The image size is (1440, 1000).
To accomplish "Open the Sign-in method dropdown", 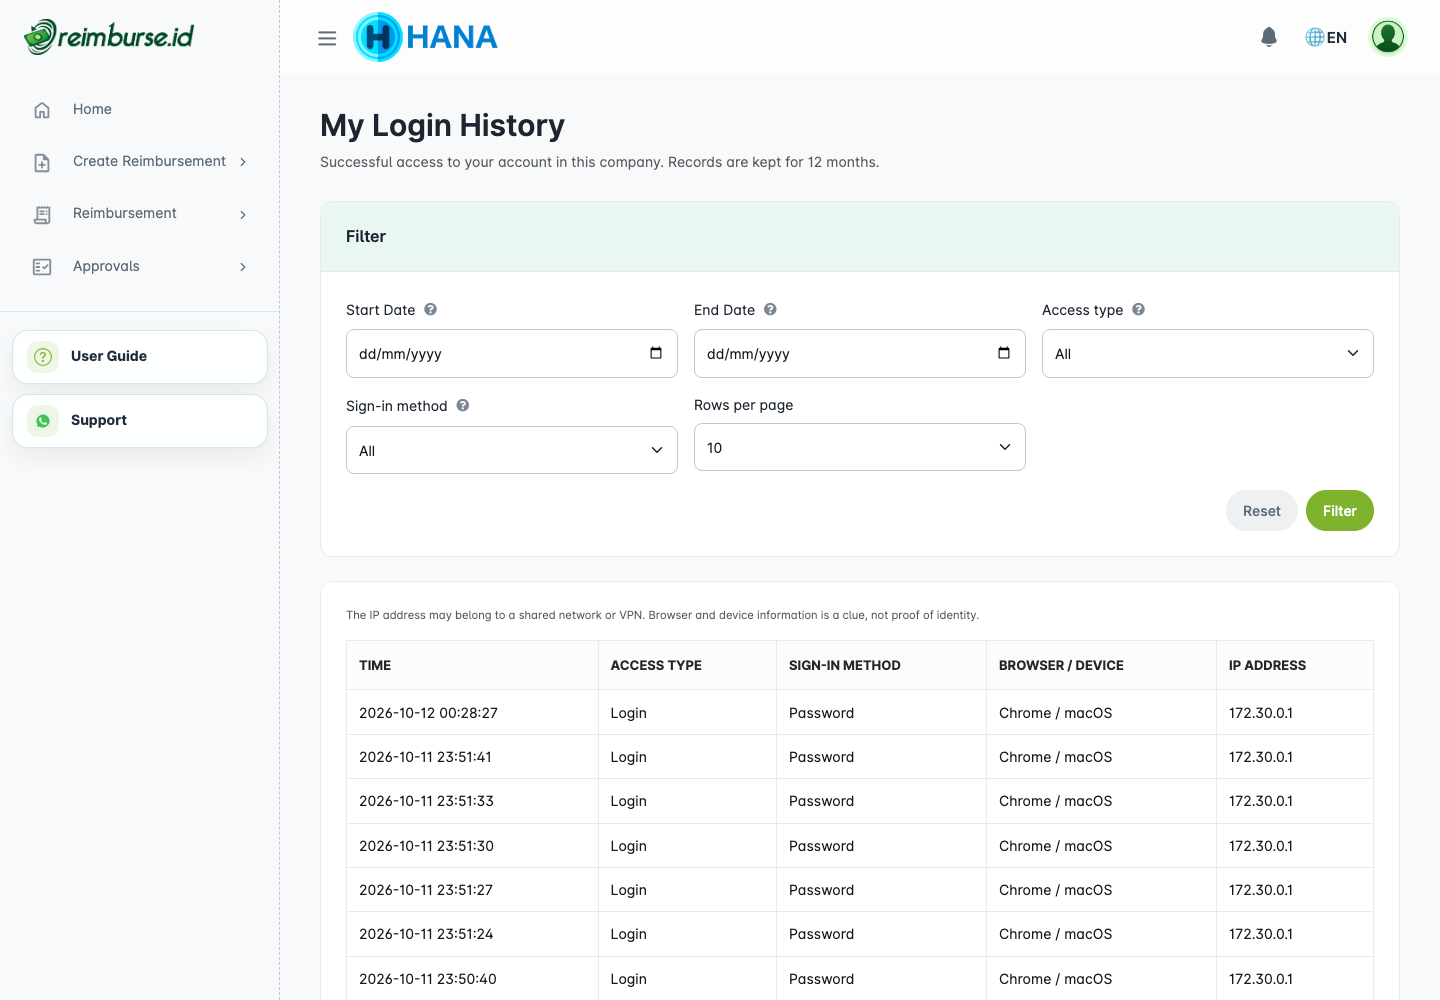I will [x=512, y=450].
